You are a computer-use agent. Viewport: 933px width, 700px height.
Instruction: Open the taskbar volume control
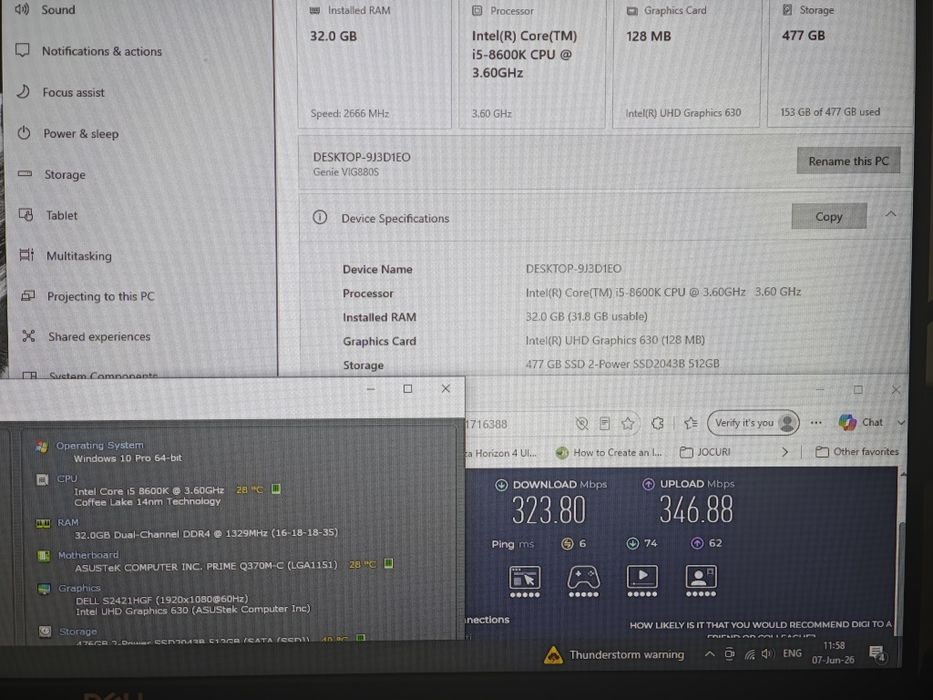pos(768,654)
